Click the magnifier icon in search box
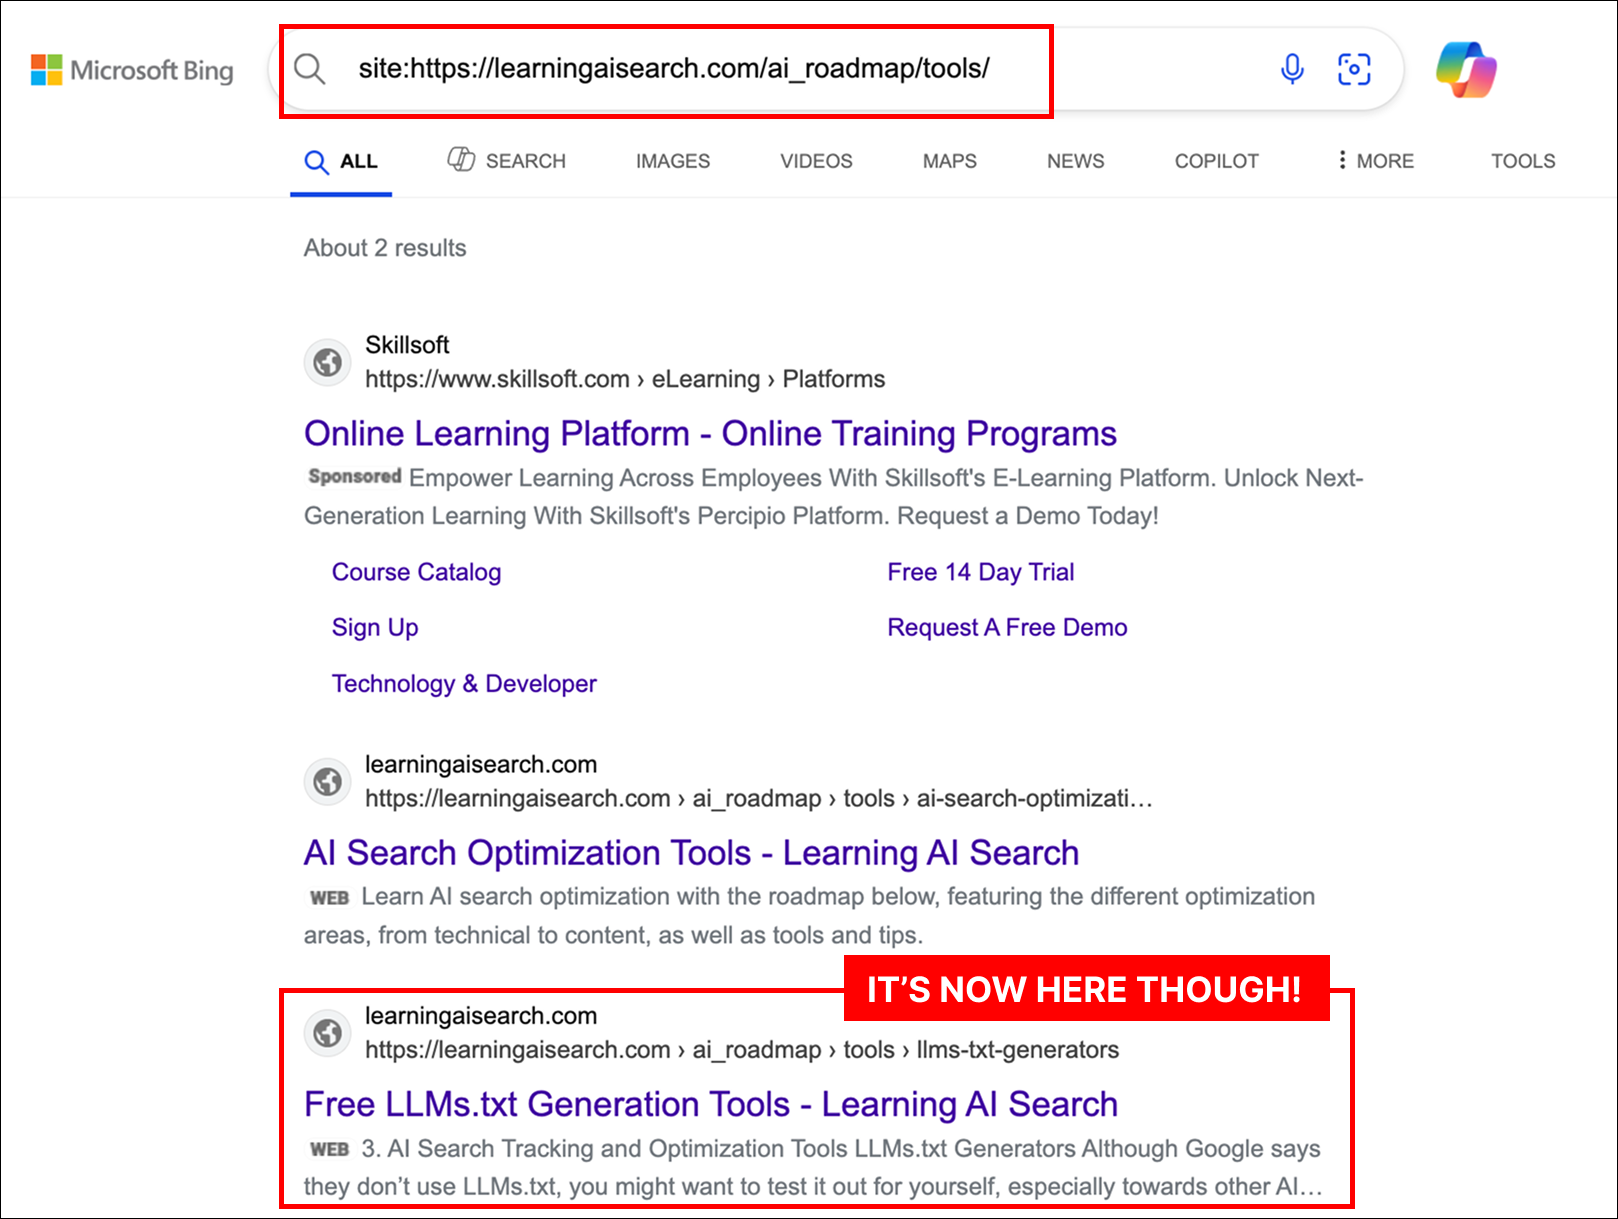The width and height of the screenshot is (1618, 1219). tap(310, 69)
